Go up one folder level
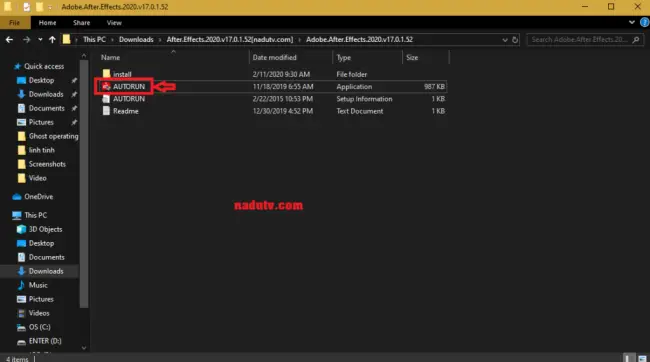The height and width of the screenshot is (362, 650). pyautogui.click(x=52, y=40)
